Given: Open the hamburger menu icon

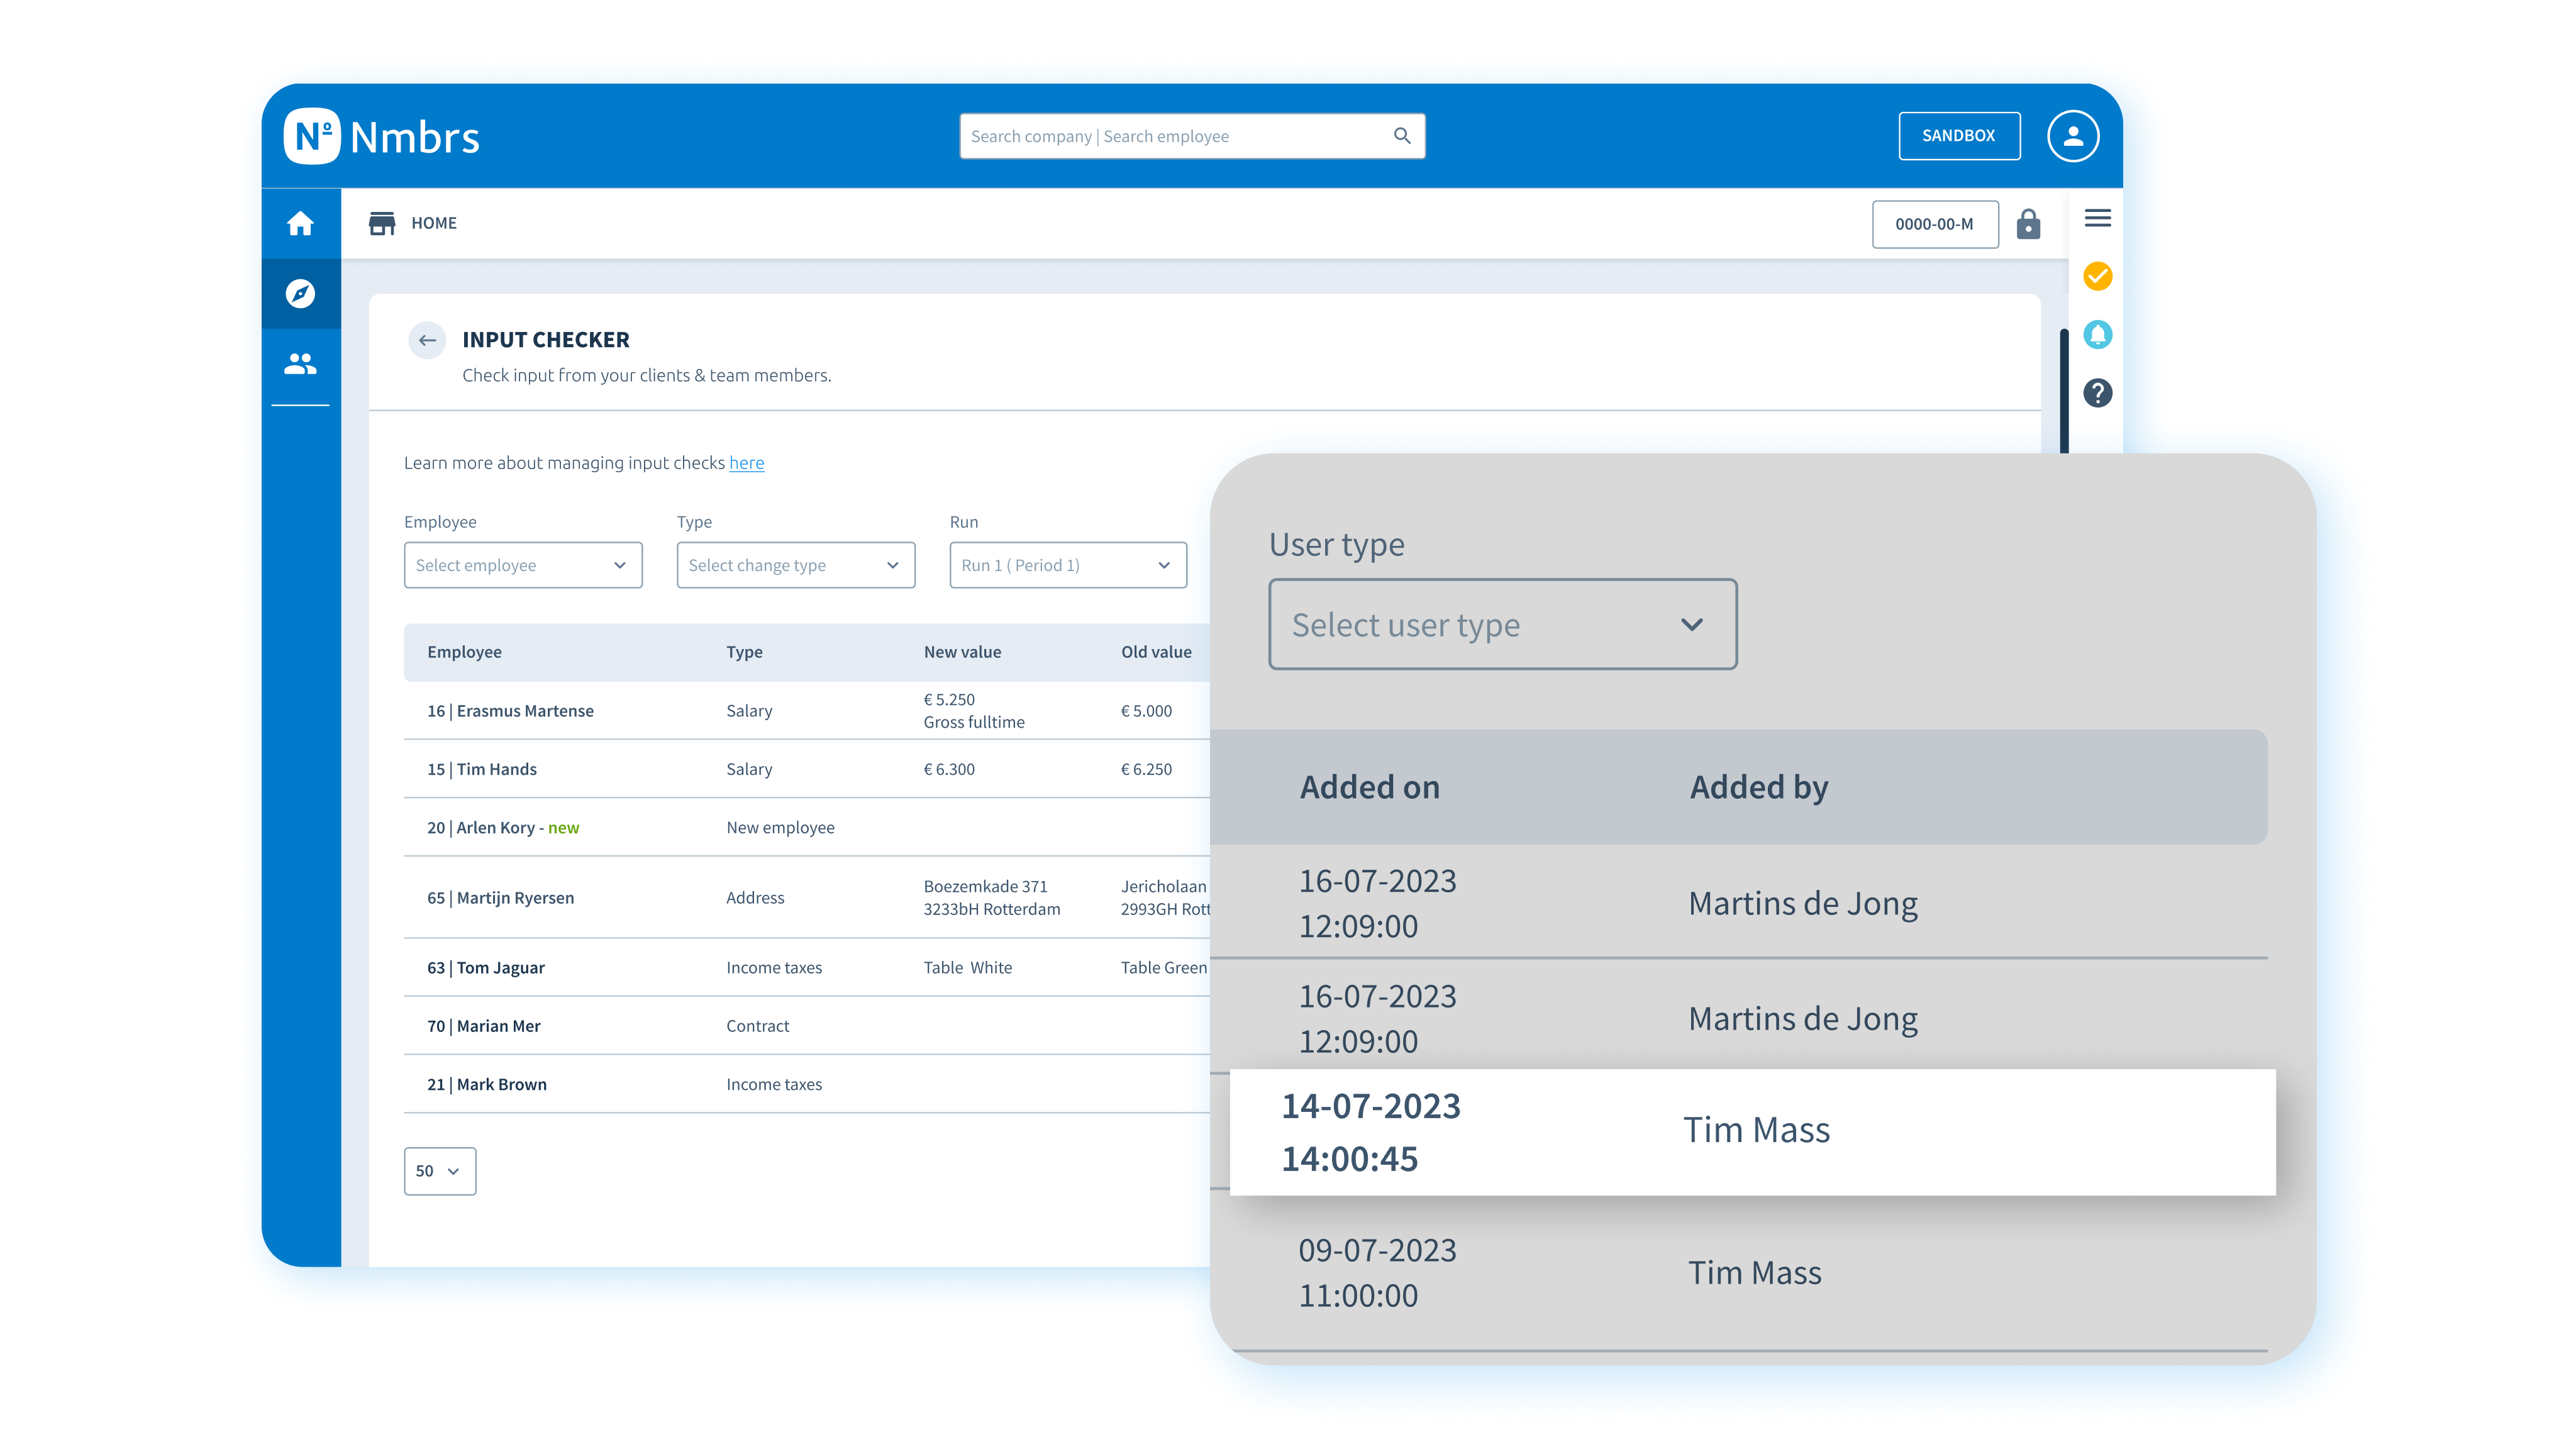Looking at the screenshot, I should click(2098, 218).
